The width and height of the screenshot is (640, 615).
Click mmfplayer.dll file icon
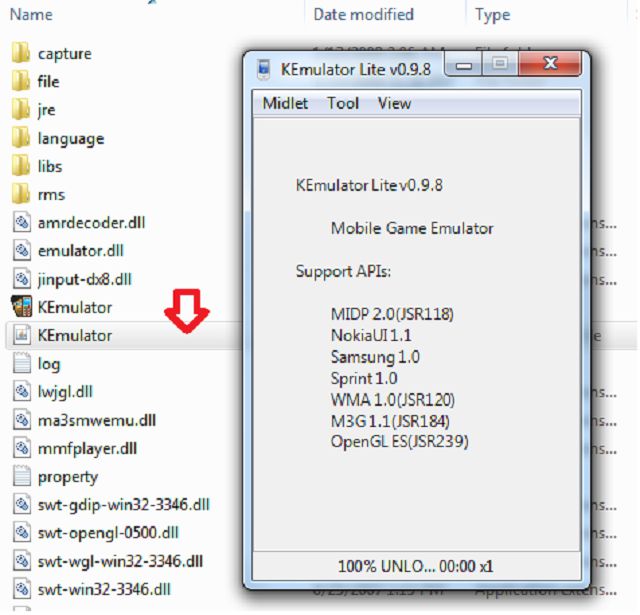22,448
